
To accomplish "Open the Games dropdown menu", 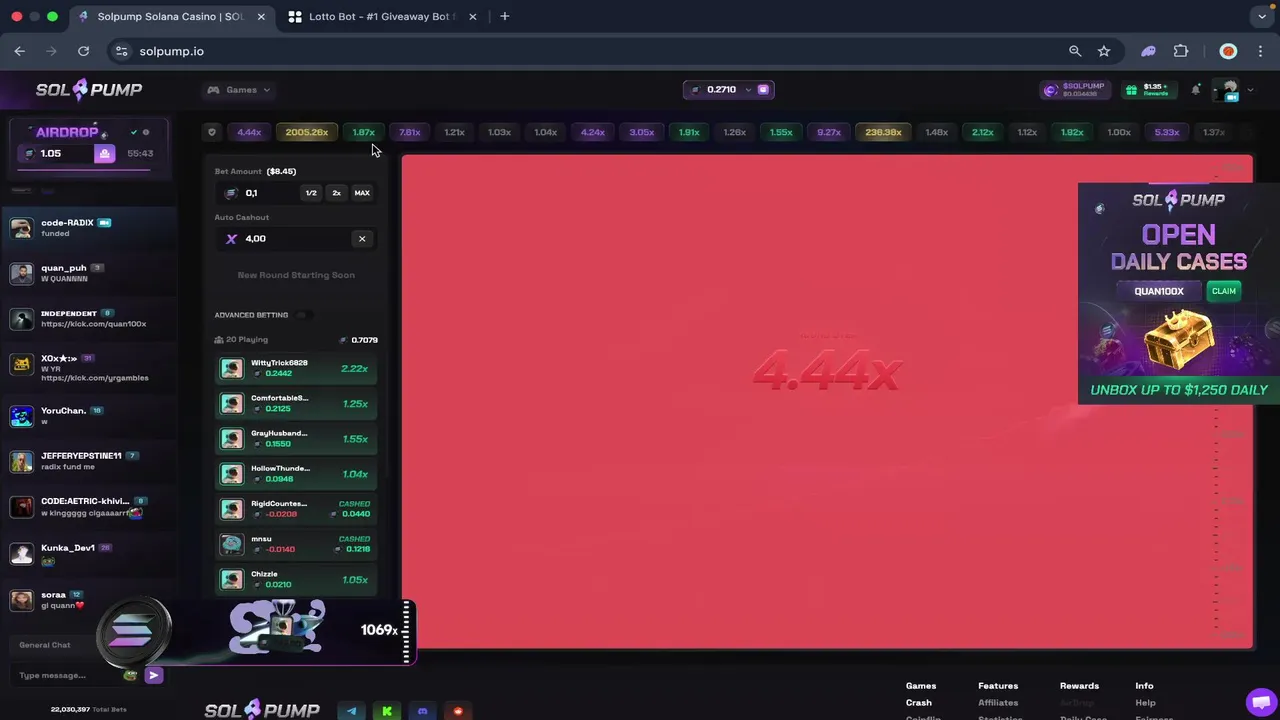I will [x=240, y=90].
